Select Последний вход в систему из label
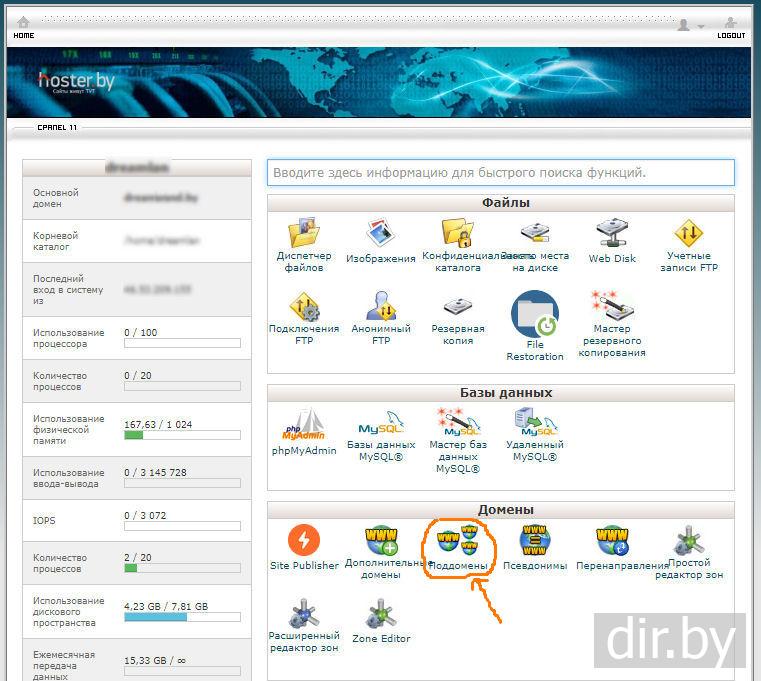Image resolution: width=761 pixels, height=681 pixels. [68, 289]
